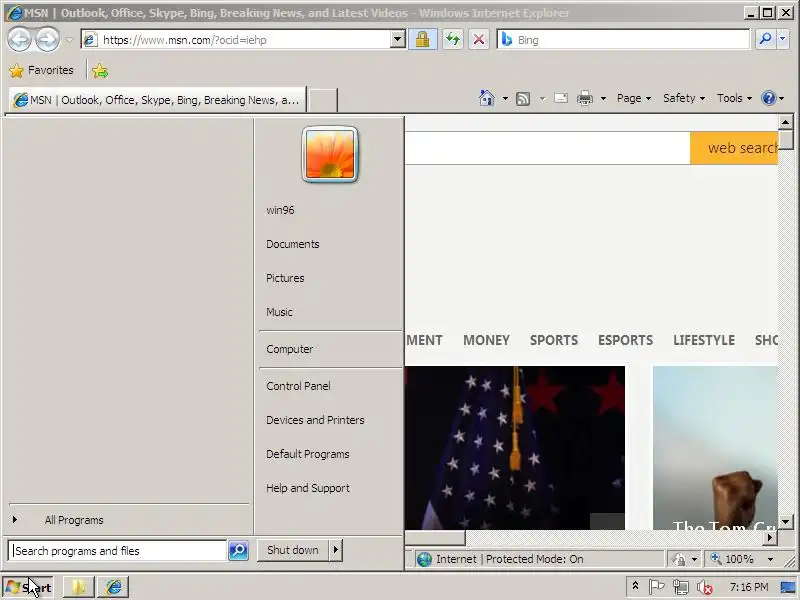The width and height of the screenshot is (800, 600).
Task: Expand All Programs list
Action: point(73,520)
